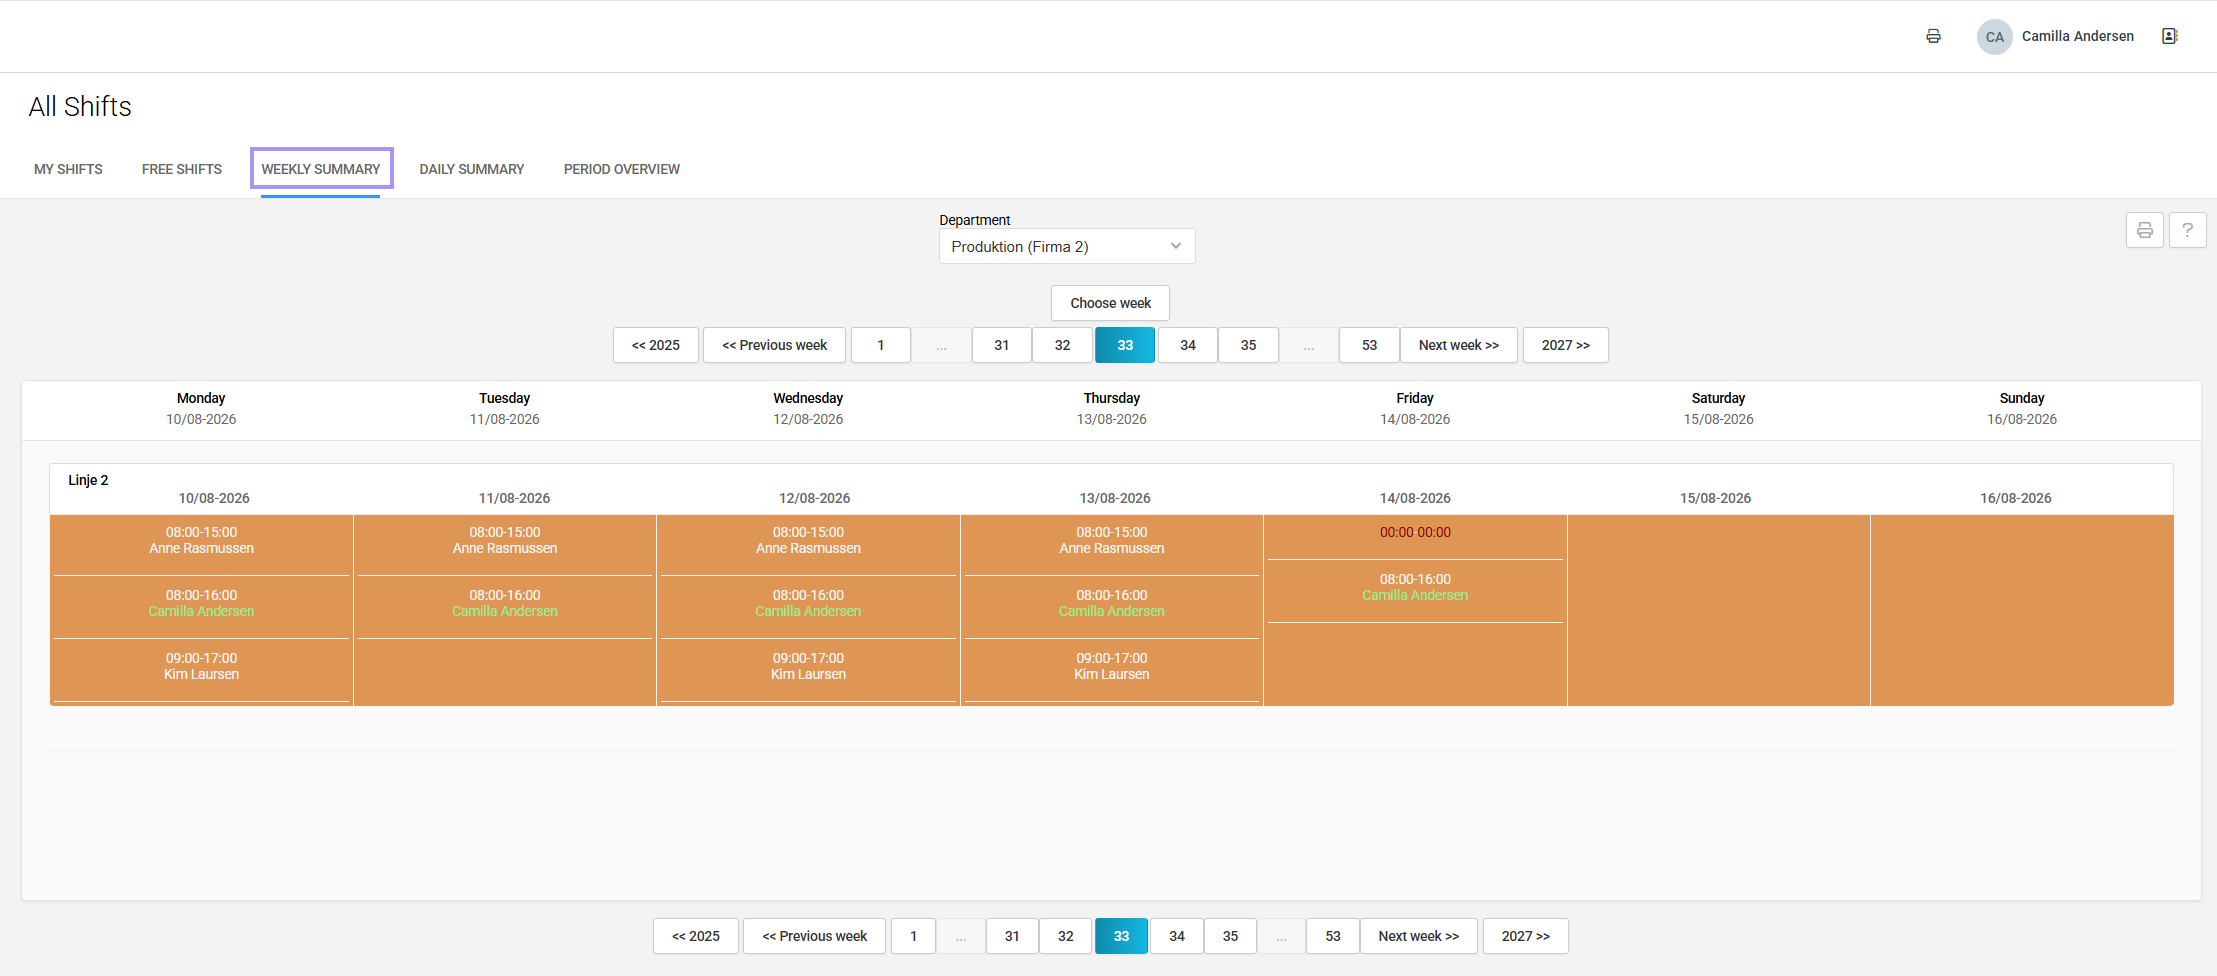Open Monday's Anne Rasmussen 08:00-15:00 shift
Screen dimensions: 2217x976
pos(201,541)
